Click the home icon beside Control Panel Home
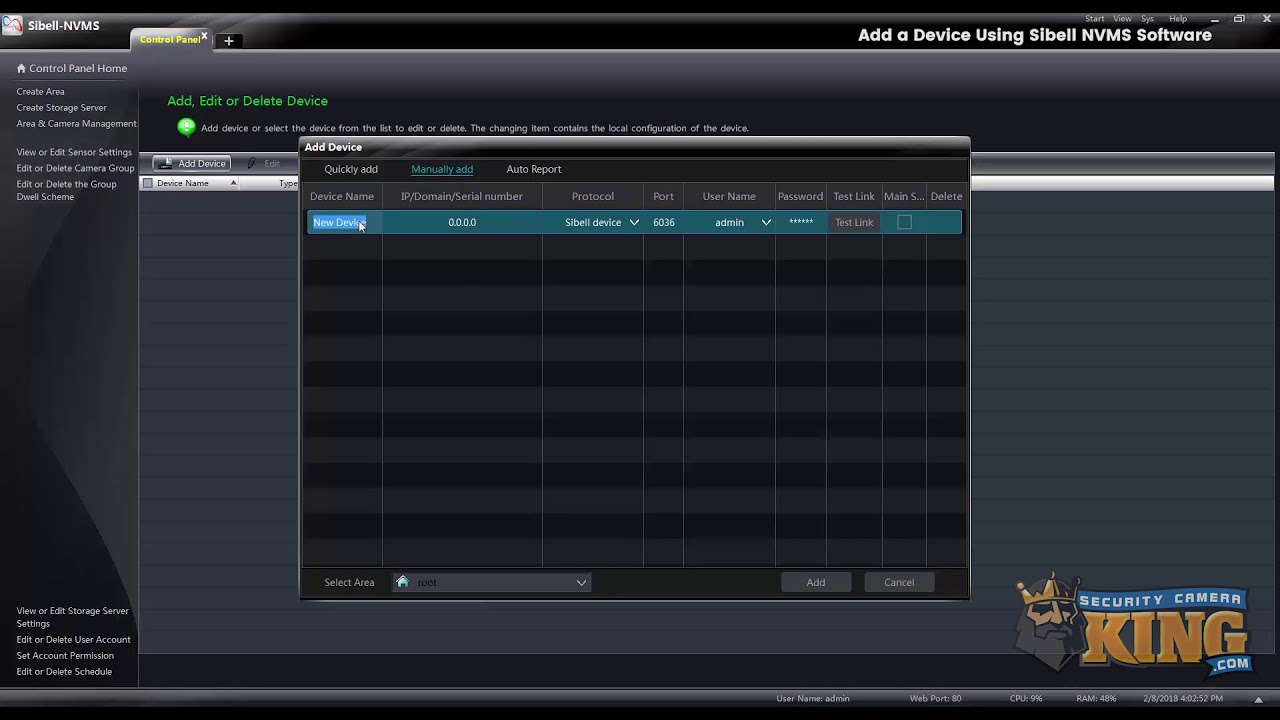This screenshot has width=1280, height=720. (x=21, y=68)
